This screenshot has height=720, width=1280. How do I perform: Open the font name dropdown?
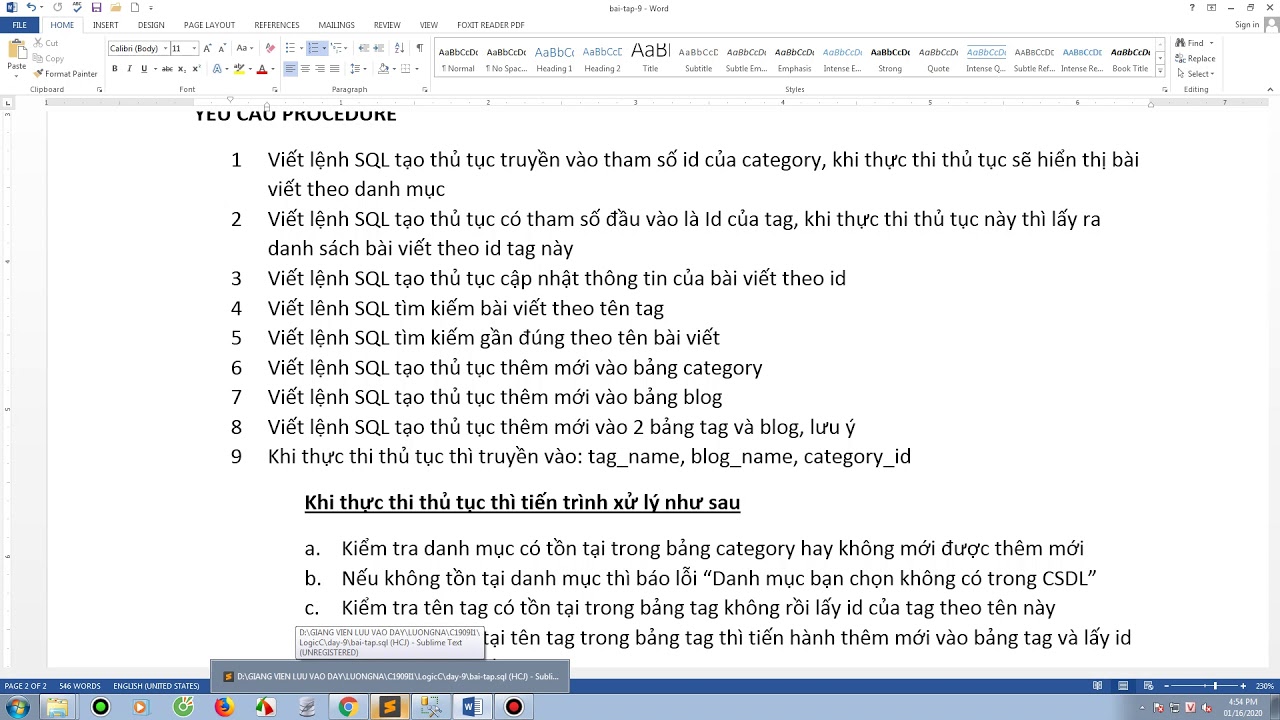[x=165, y=48]
